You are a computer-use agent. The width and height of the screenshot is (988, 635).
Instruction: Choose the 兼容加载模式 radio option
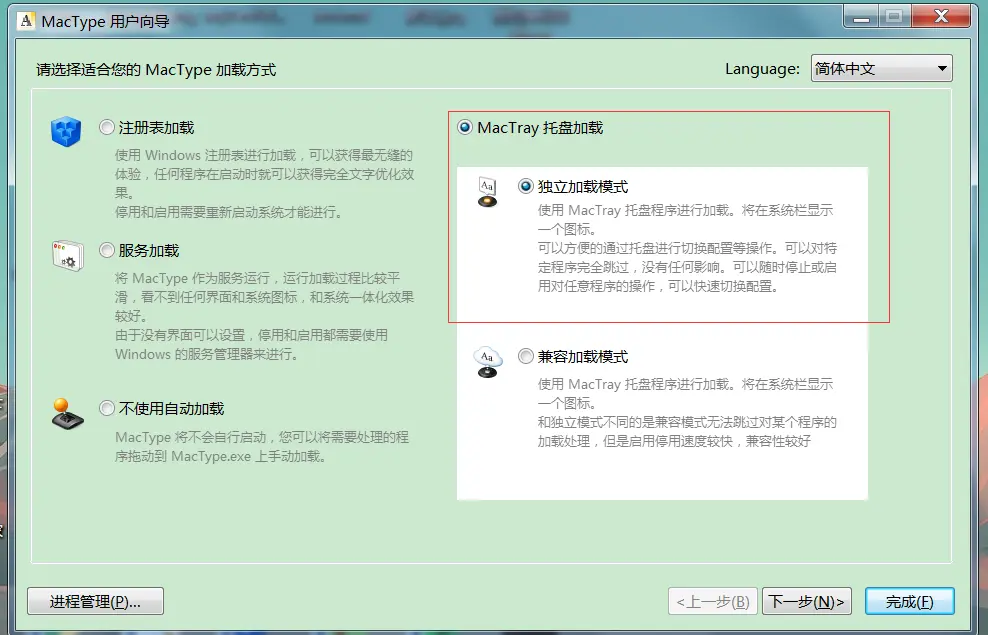click(526, 357)
